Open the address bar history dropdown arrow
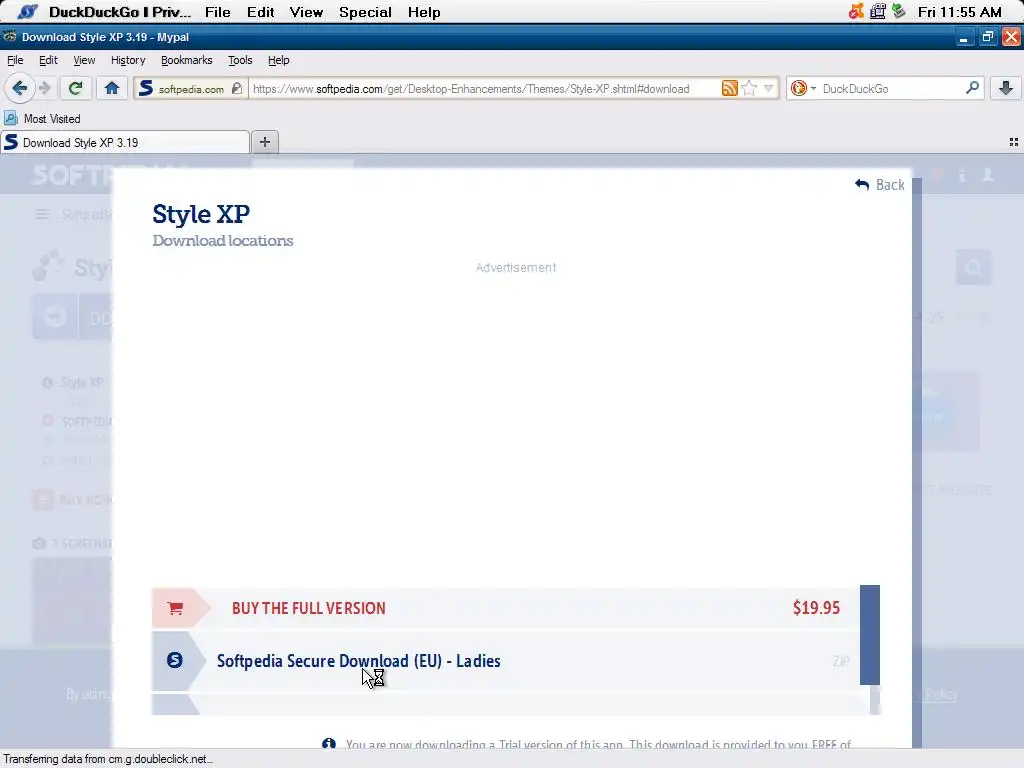The height and width of the screenshot is (768, 1024). [x=769, y=88]
